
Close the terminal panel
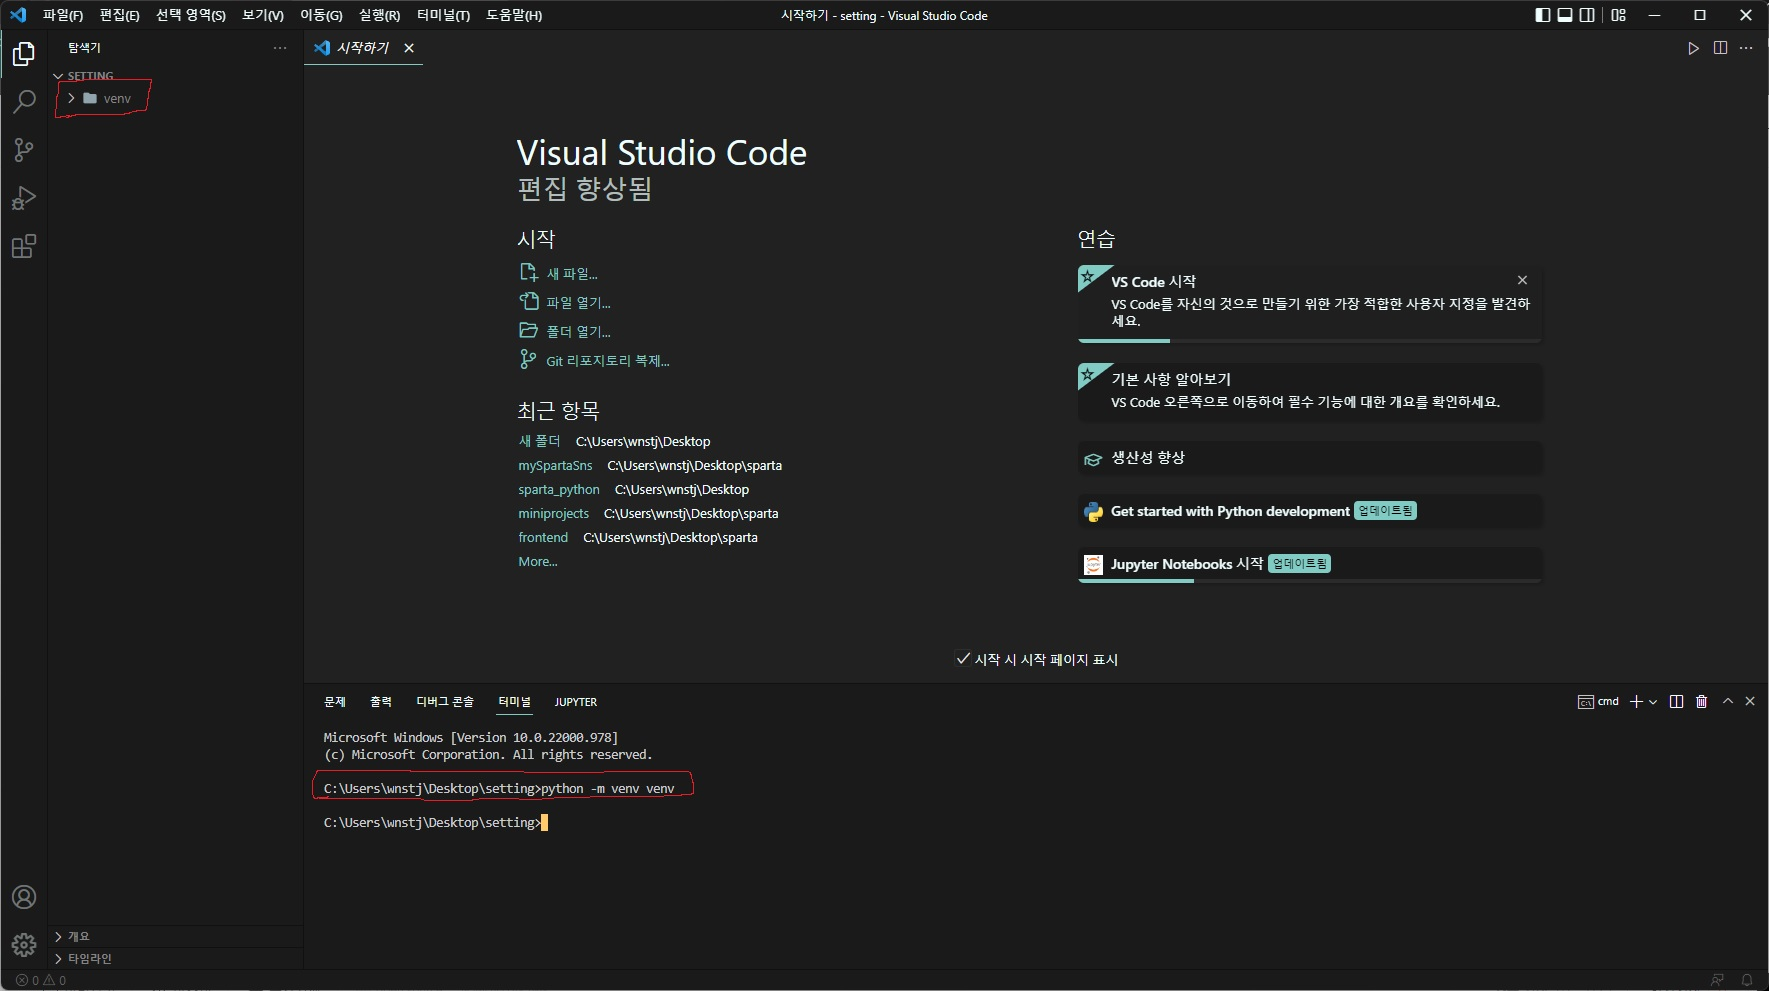coord(1750,702)
